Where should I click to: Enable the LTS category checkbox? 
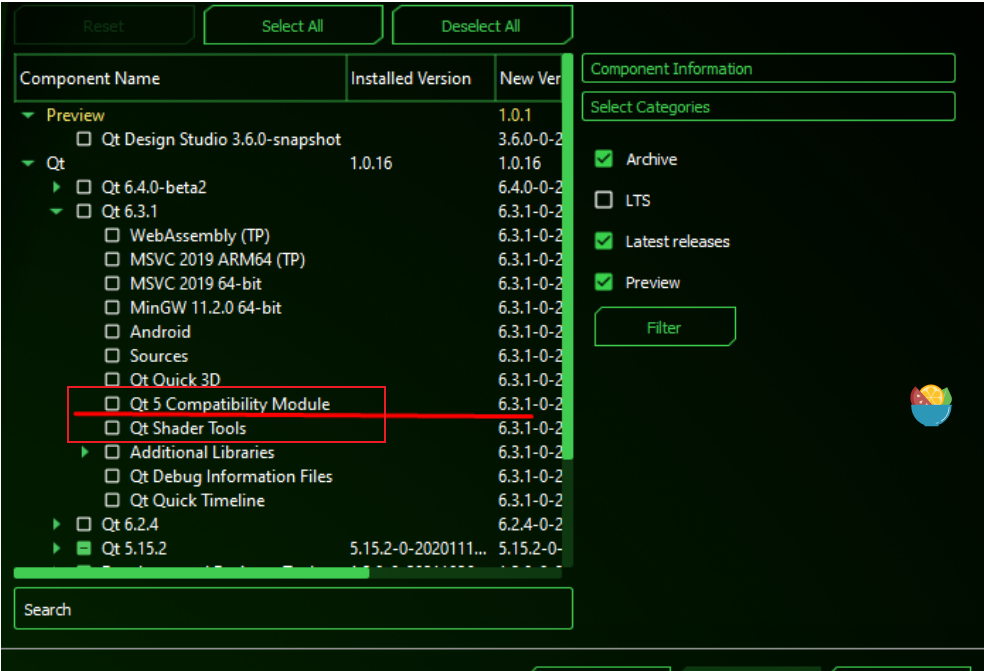coord(604,200)
